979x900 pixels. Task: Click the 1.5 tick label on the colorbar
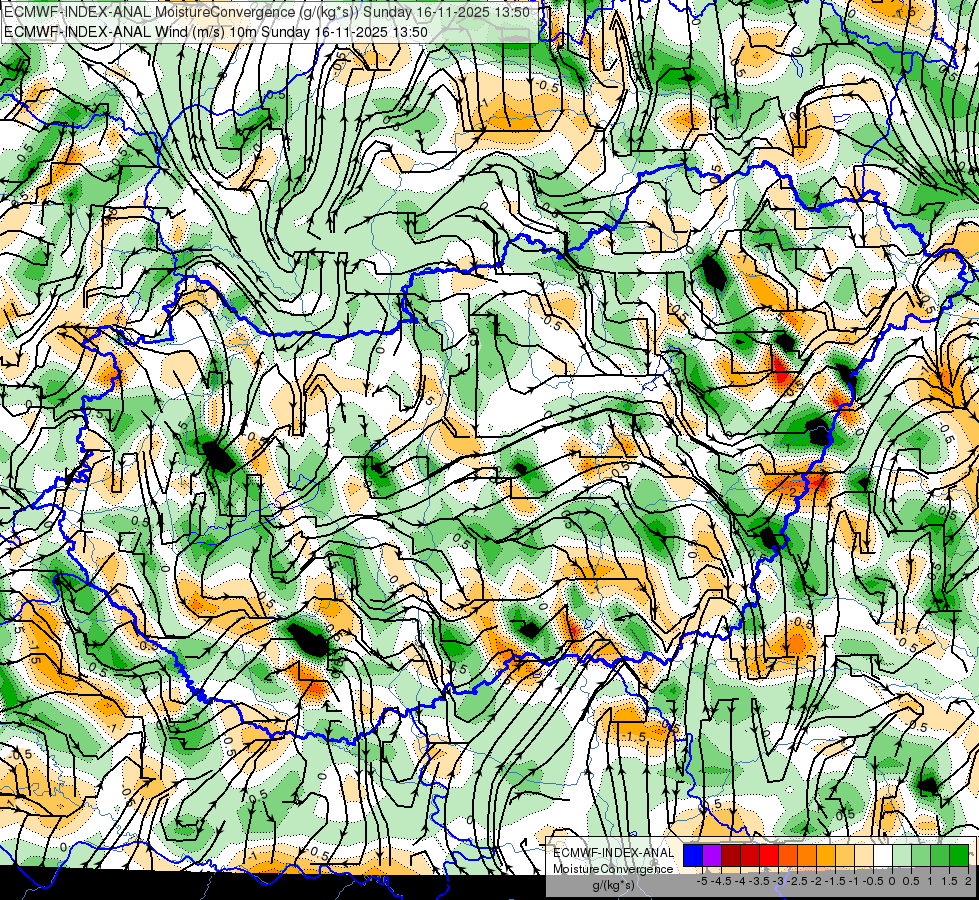pyautogui.click(x=950, y=881)
